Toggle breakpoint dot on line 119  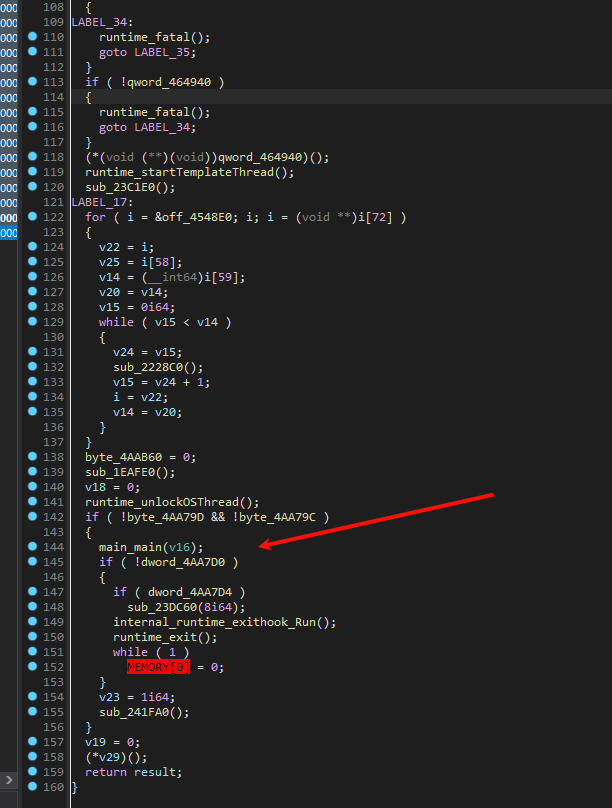(x=32, y=171)
